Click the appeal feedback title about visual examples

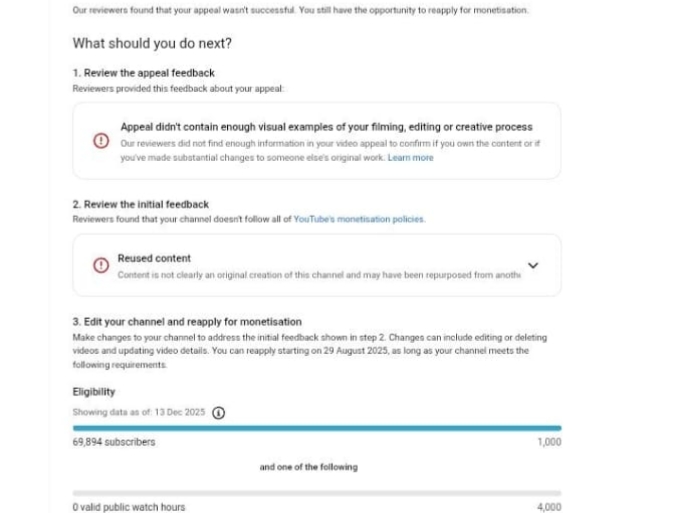(x=326, y=127)
